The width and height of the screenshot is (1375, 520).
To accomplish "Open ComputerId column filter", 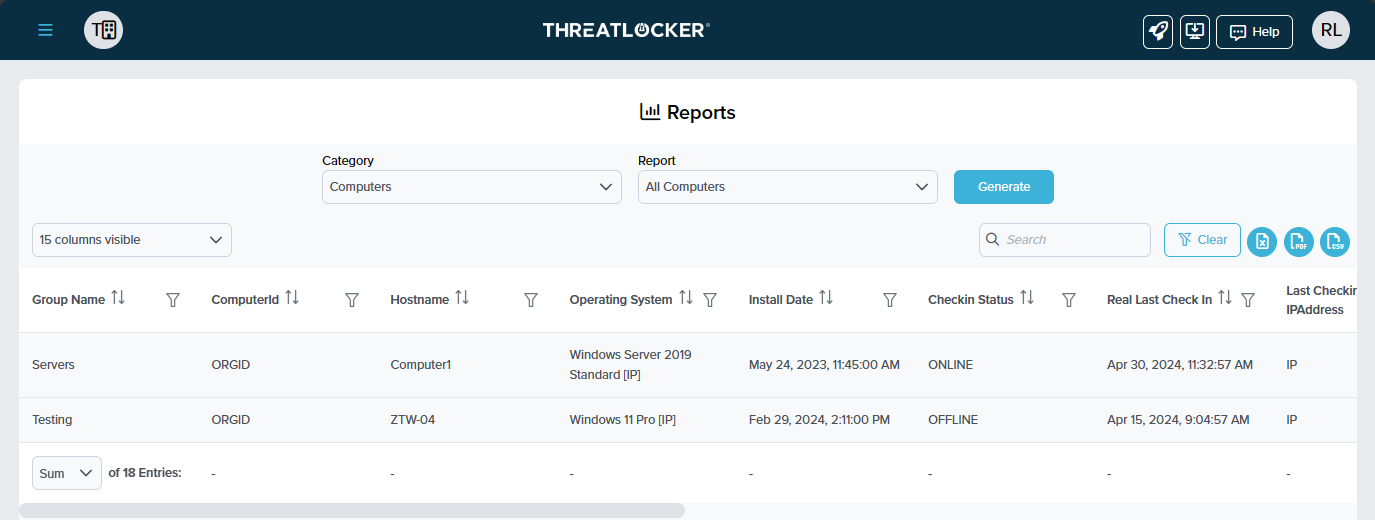I will [x=352, y=300].
